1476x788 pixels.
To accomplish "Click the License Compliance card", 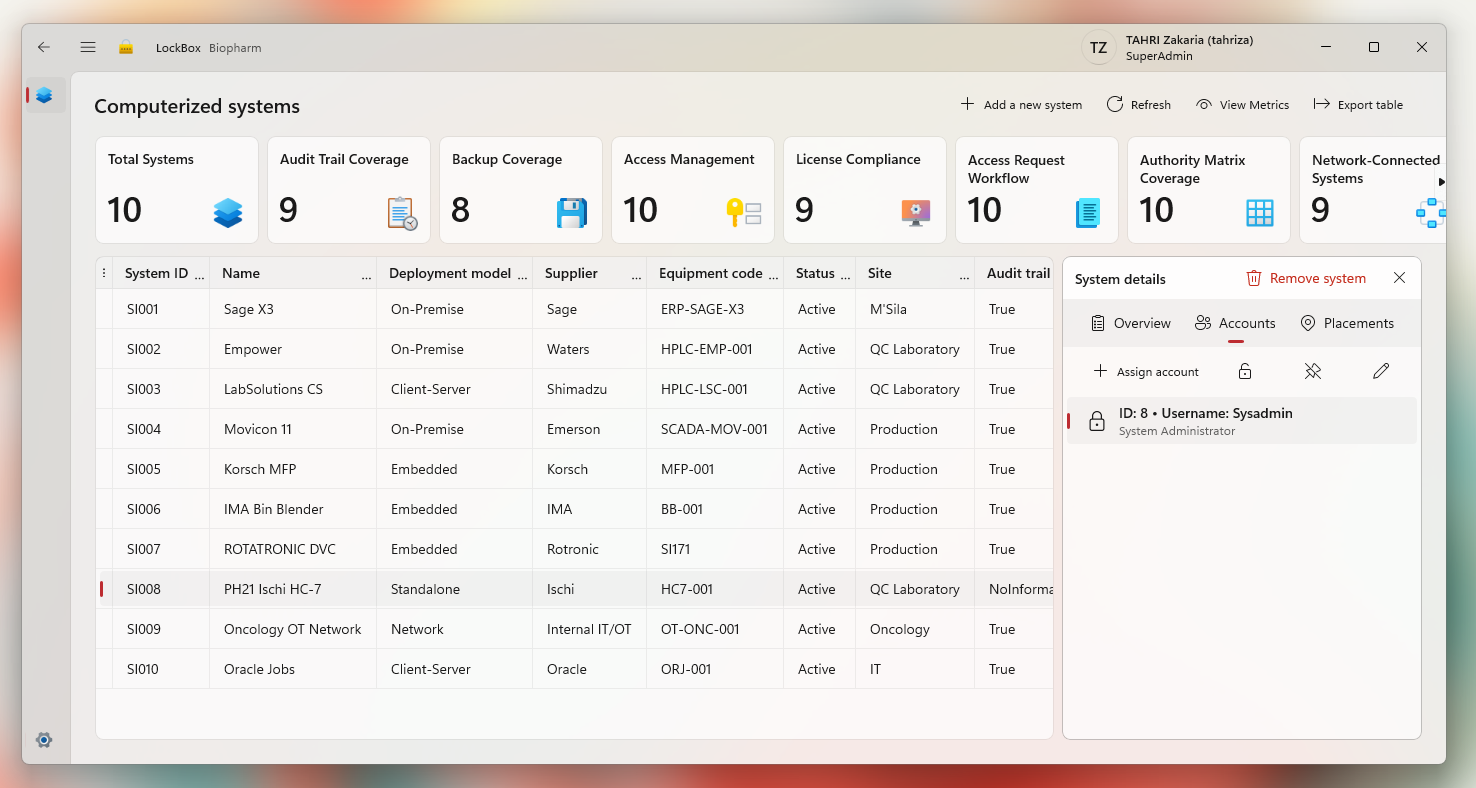I will pos(865,190).
